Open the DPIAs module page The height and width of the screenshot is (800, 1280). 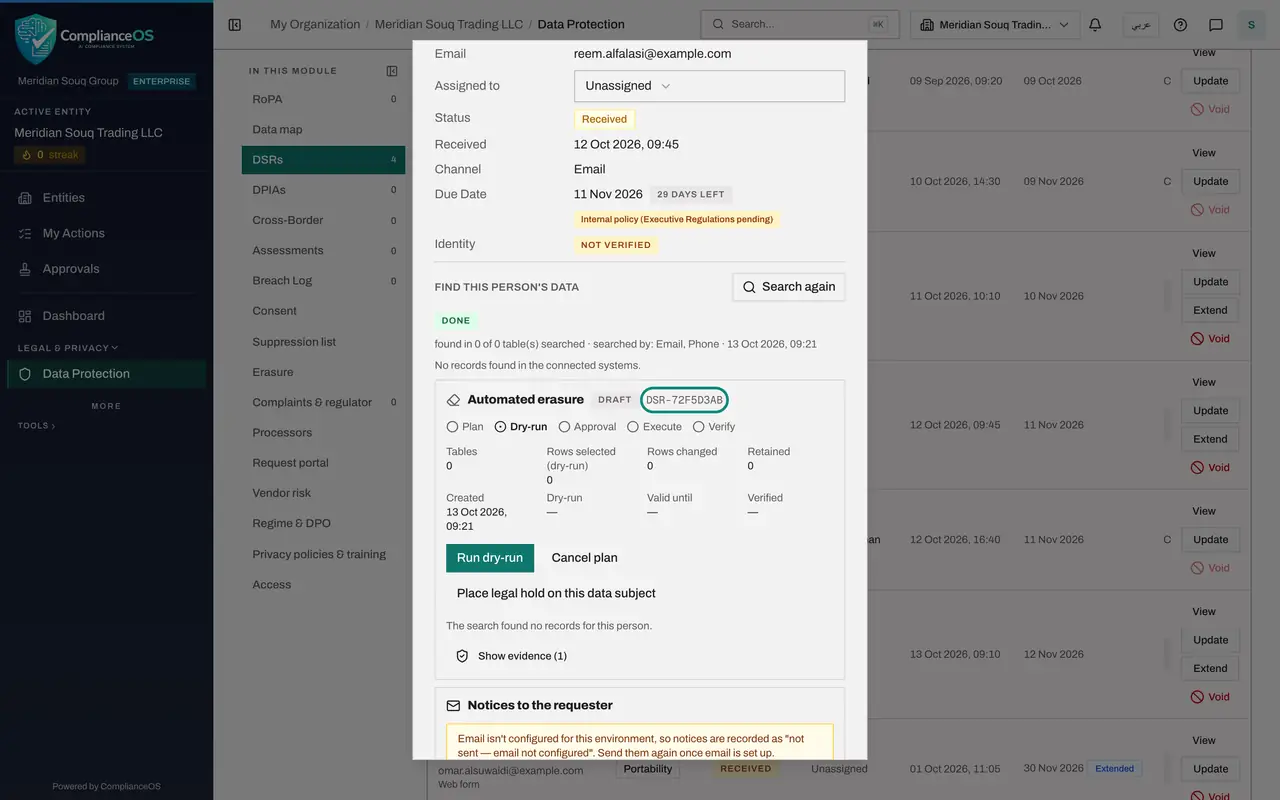pos(323,190)
